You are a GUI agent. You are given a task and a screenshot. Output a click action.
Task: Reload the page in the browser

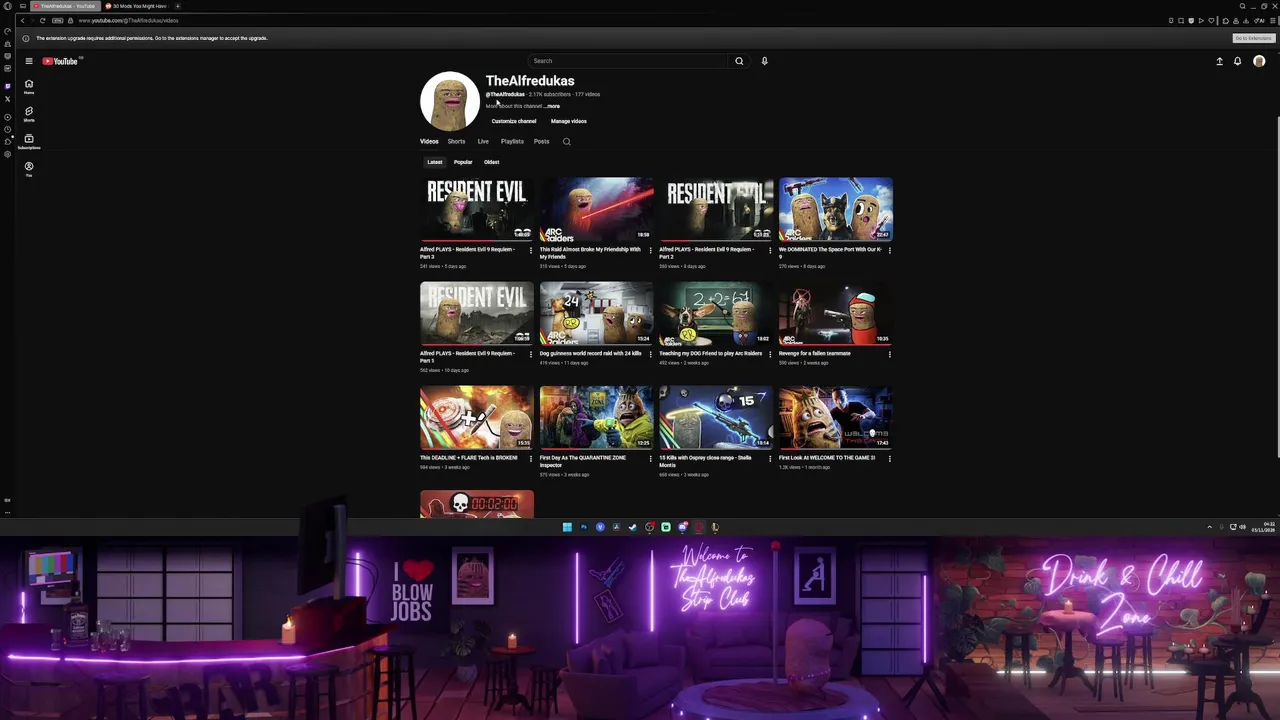click(x=42, y=20)
